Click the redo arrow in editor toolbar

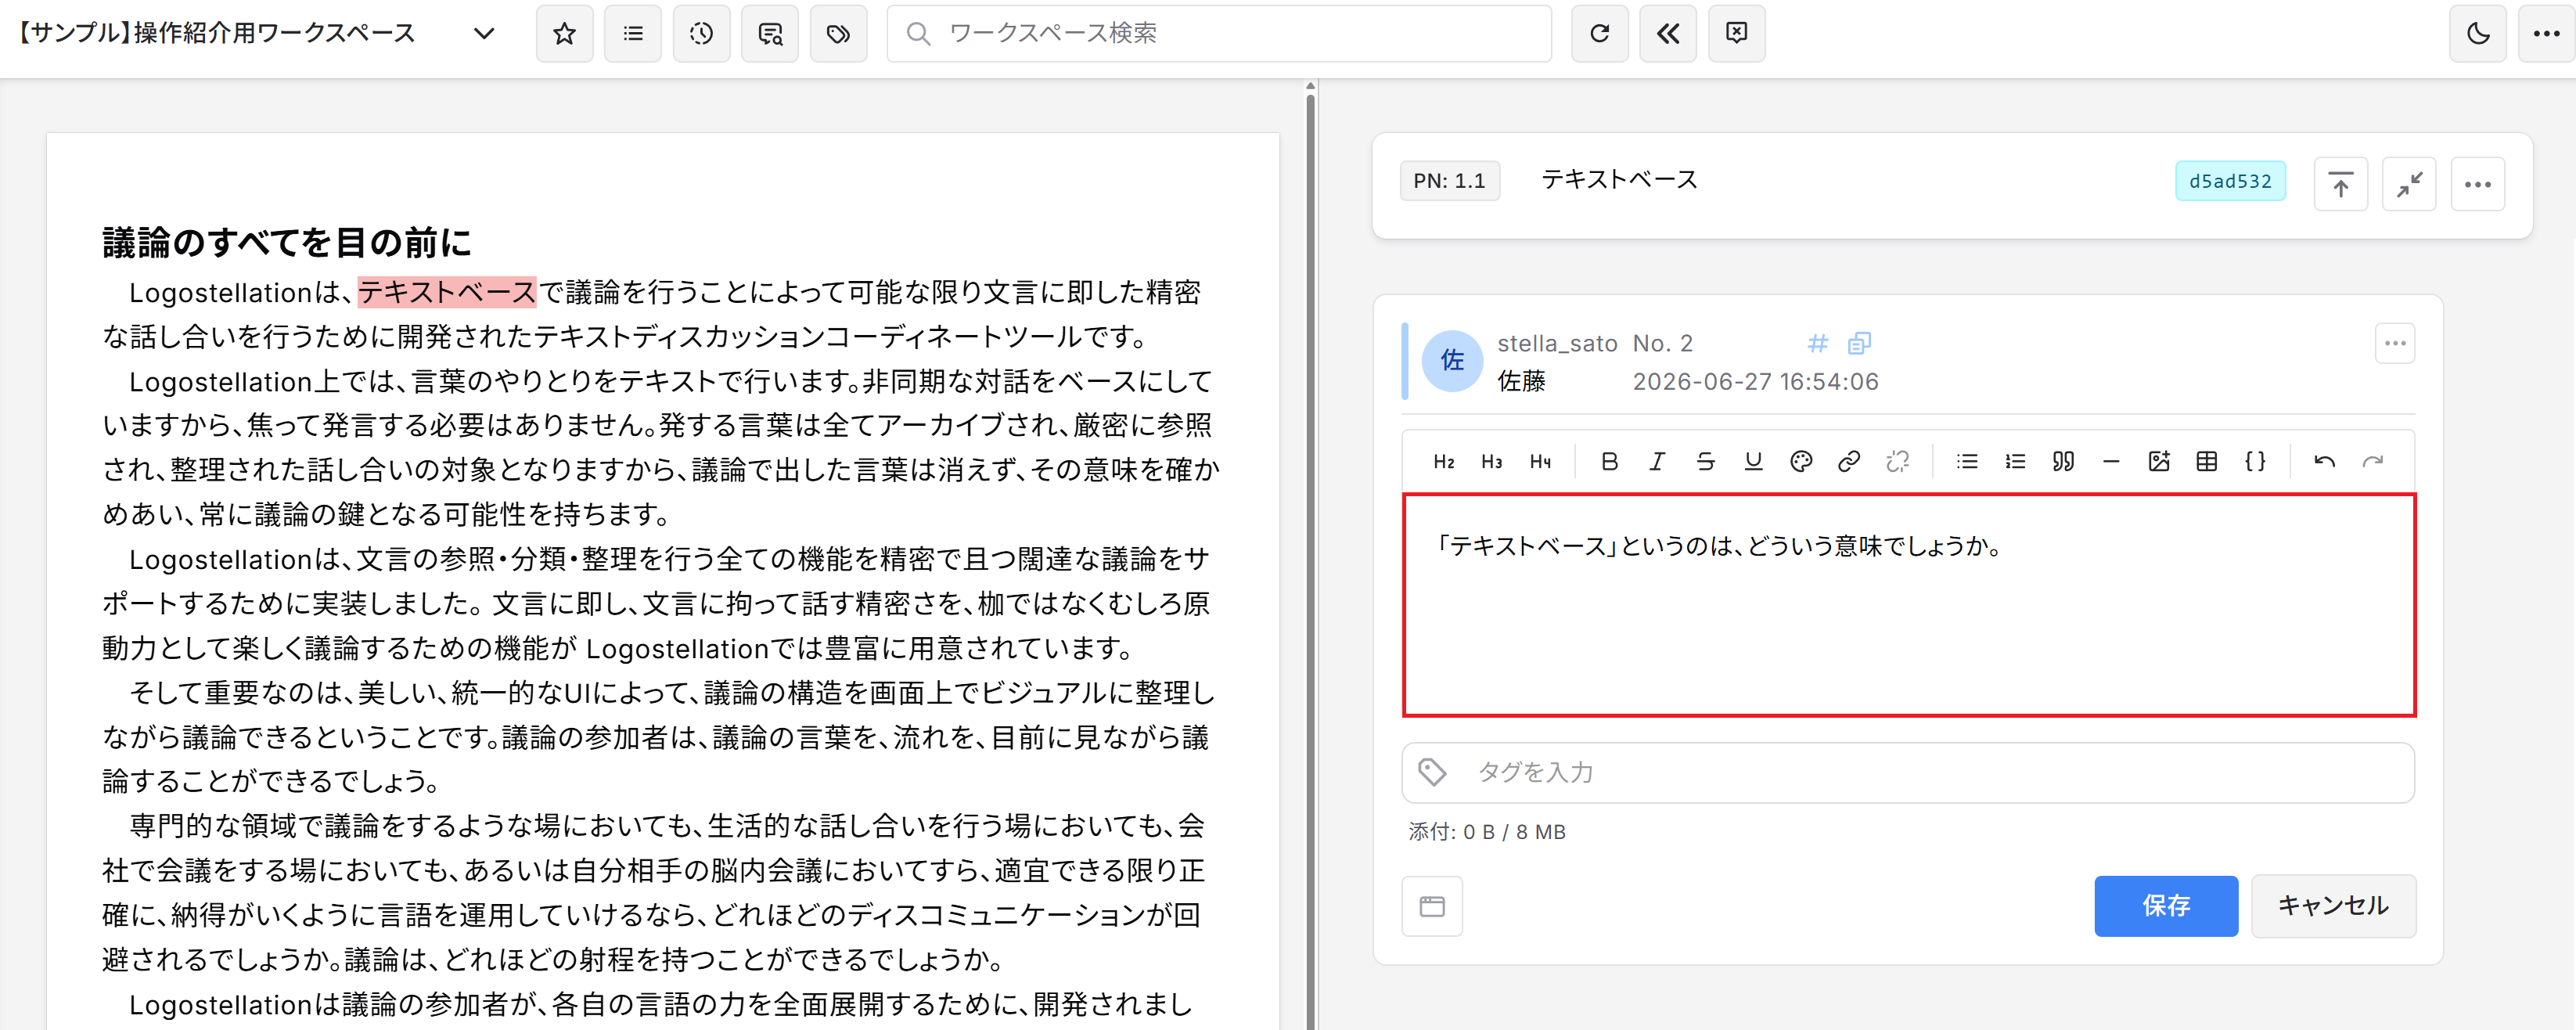[x=2373, y=462]
